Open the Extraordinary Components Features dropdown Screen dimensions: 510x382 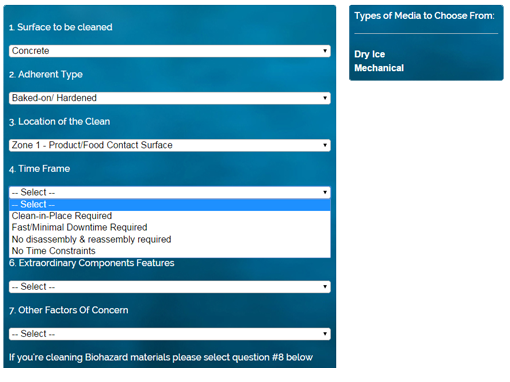pyautogui.click(x=170, y=287)
